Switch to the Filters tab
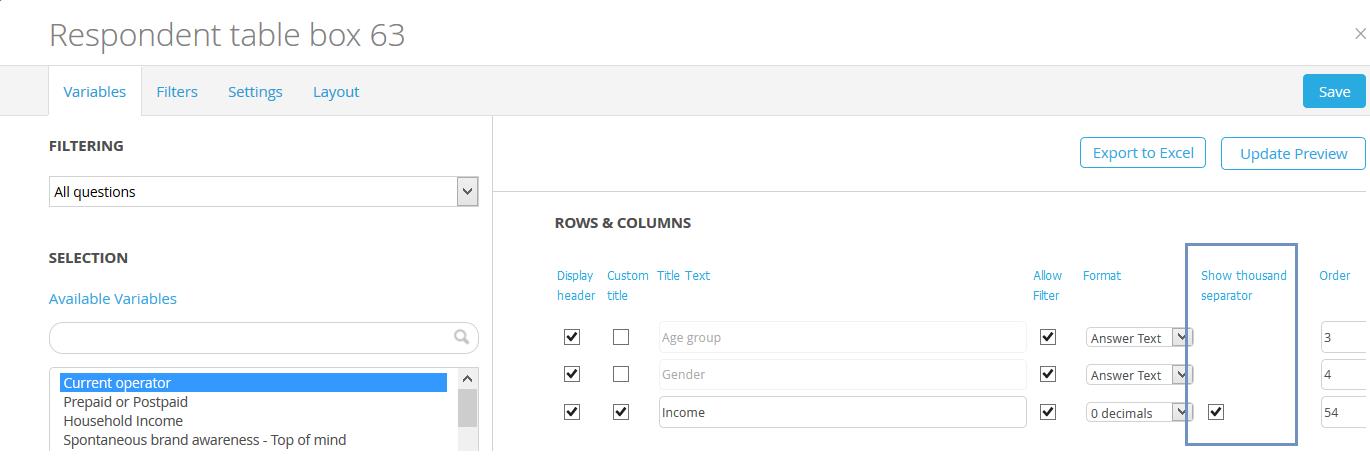The image size is (1370, 462). point(177,91)
